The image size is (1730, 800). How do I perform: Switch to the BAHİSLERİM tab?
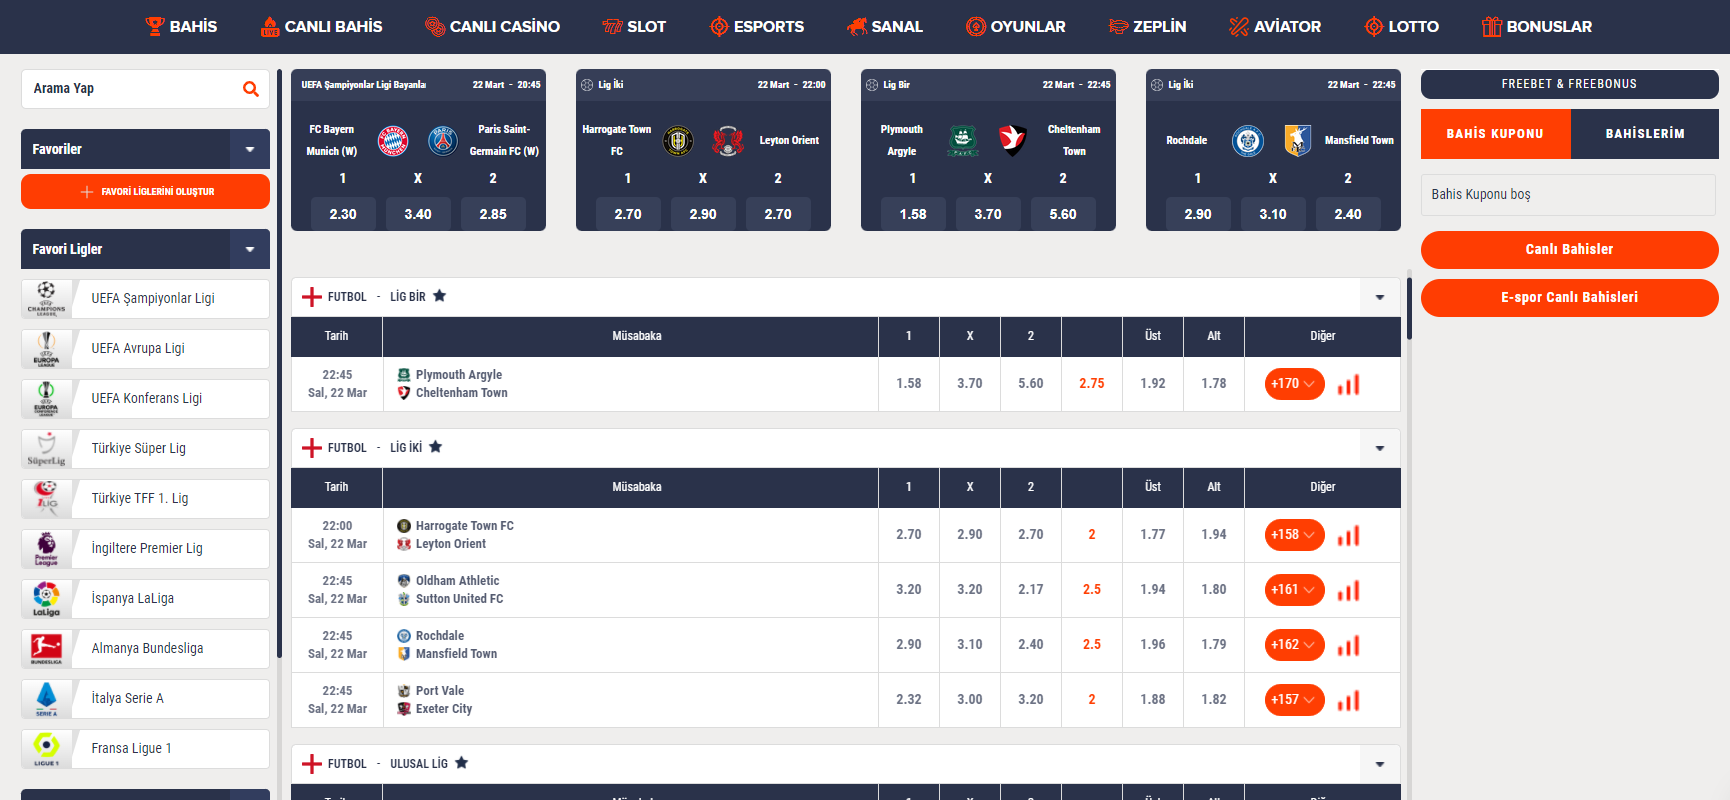[1645, 134]
